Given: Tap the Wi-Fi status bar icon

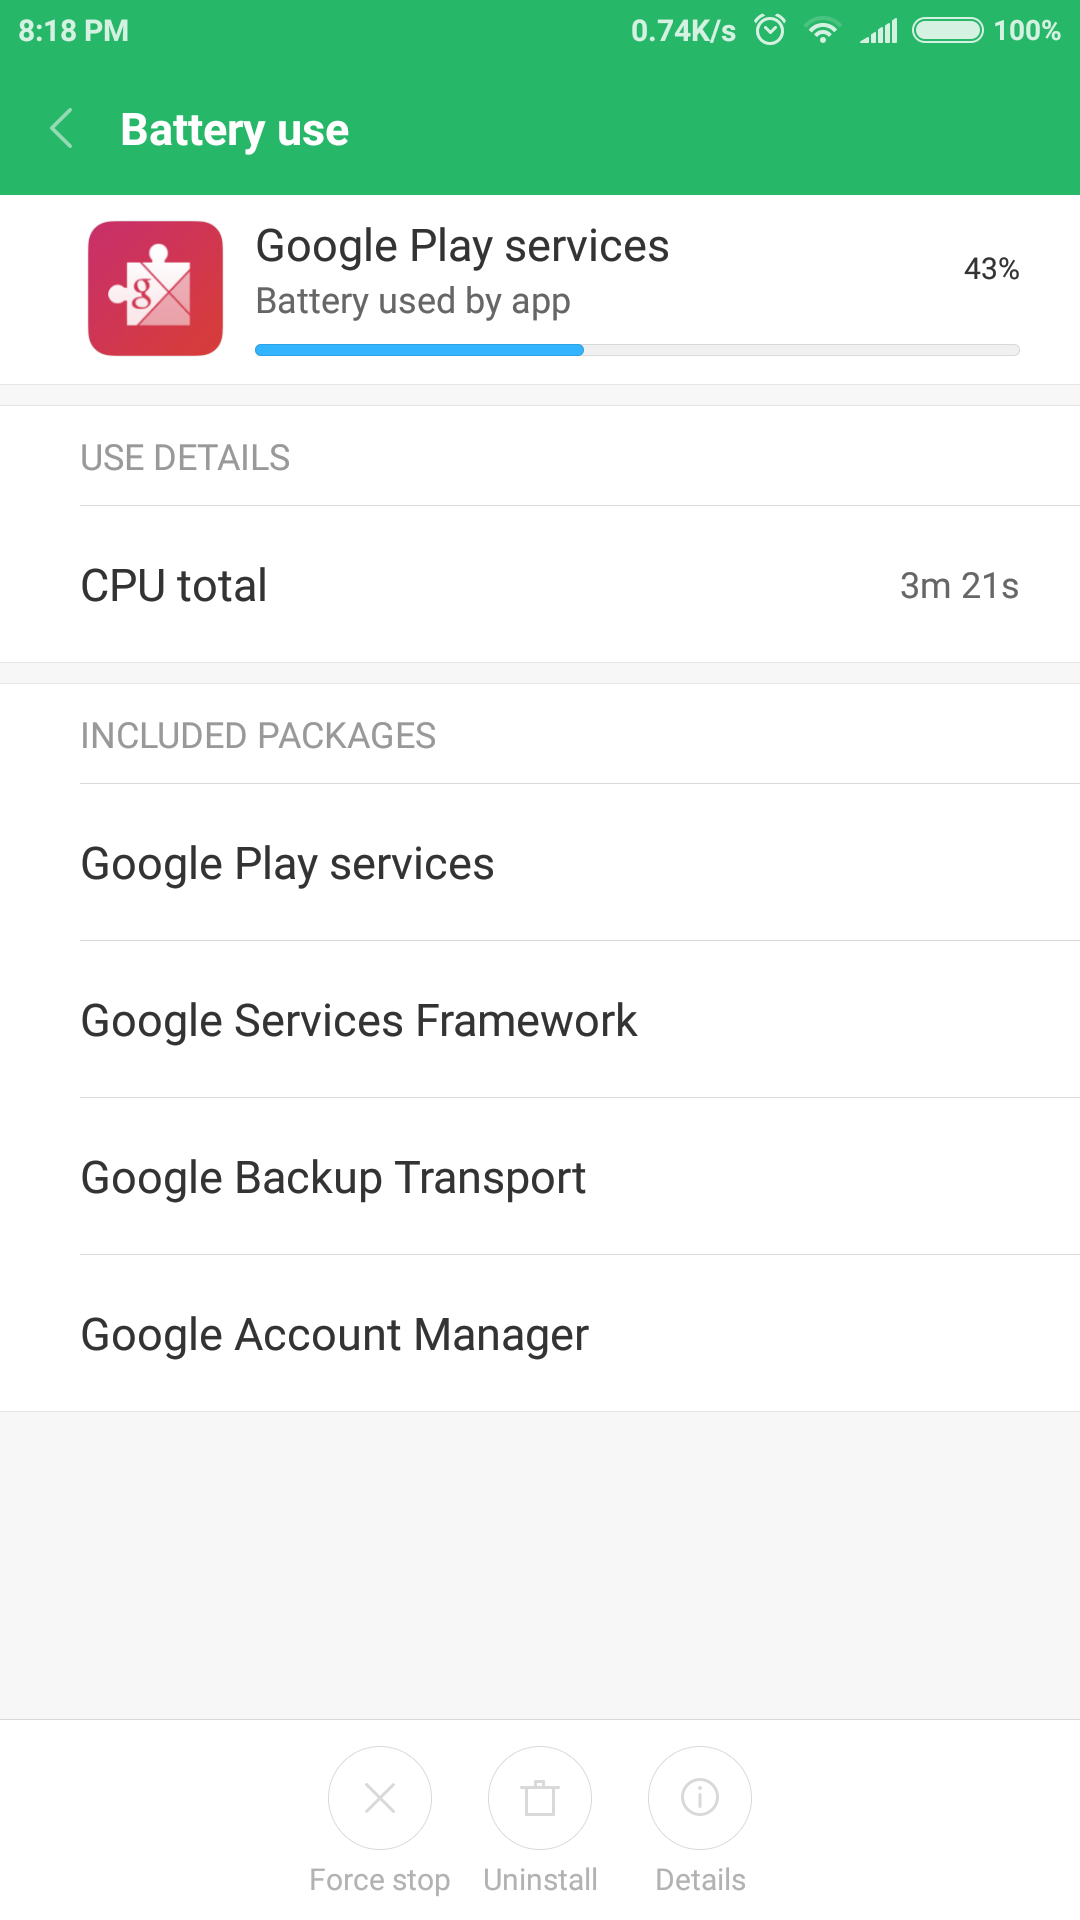Looking at the screenshot, I should [822, 31].
